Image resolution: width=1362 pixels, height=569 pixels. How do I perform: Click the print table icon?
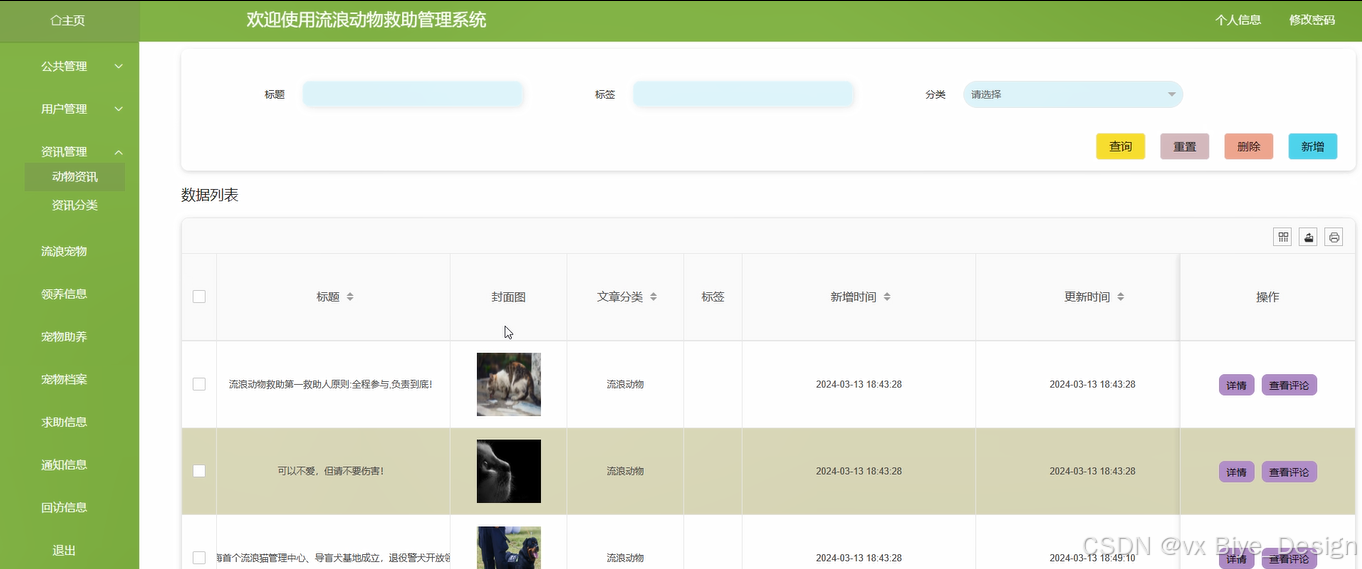tap(1334, 237)
